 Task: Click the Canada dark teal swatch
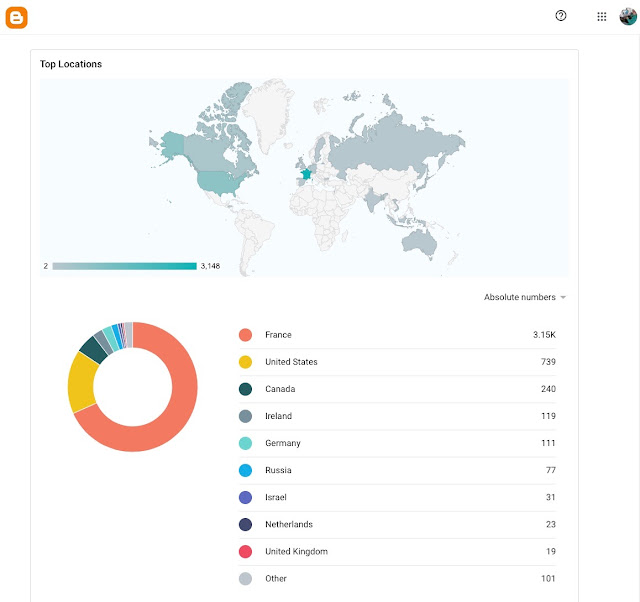click(x=245, y=389)
